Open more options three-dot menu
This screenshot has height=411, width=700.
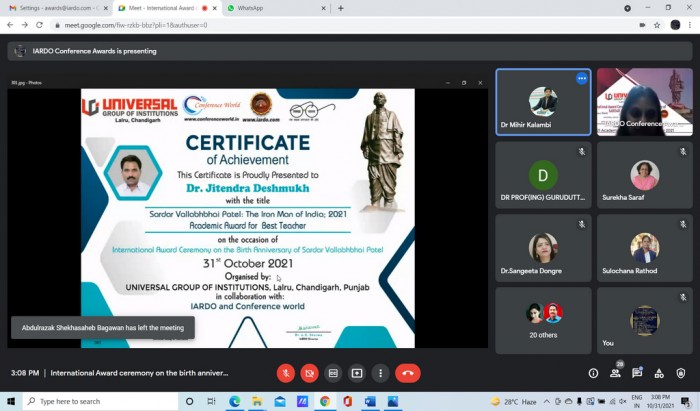click(380, 373)
